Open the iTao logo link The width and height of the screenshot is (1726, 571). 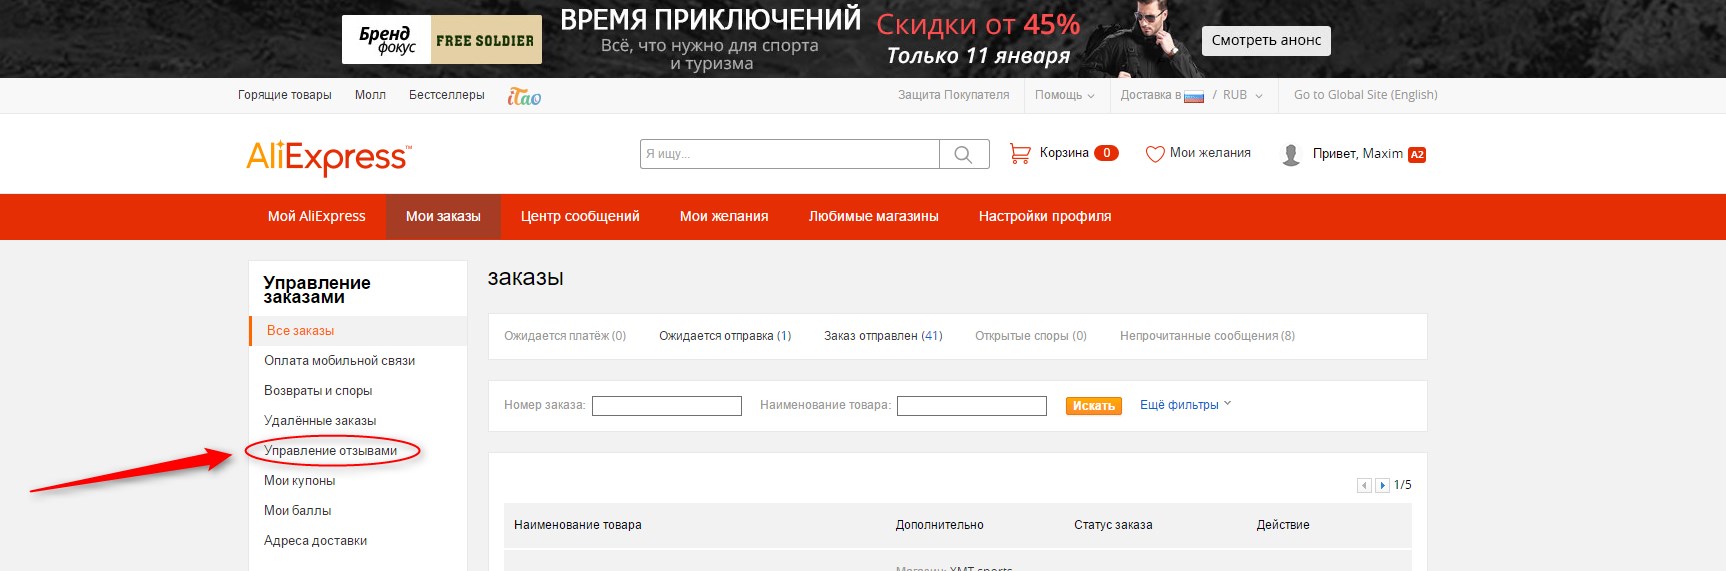(x=524, y=96)
